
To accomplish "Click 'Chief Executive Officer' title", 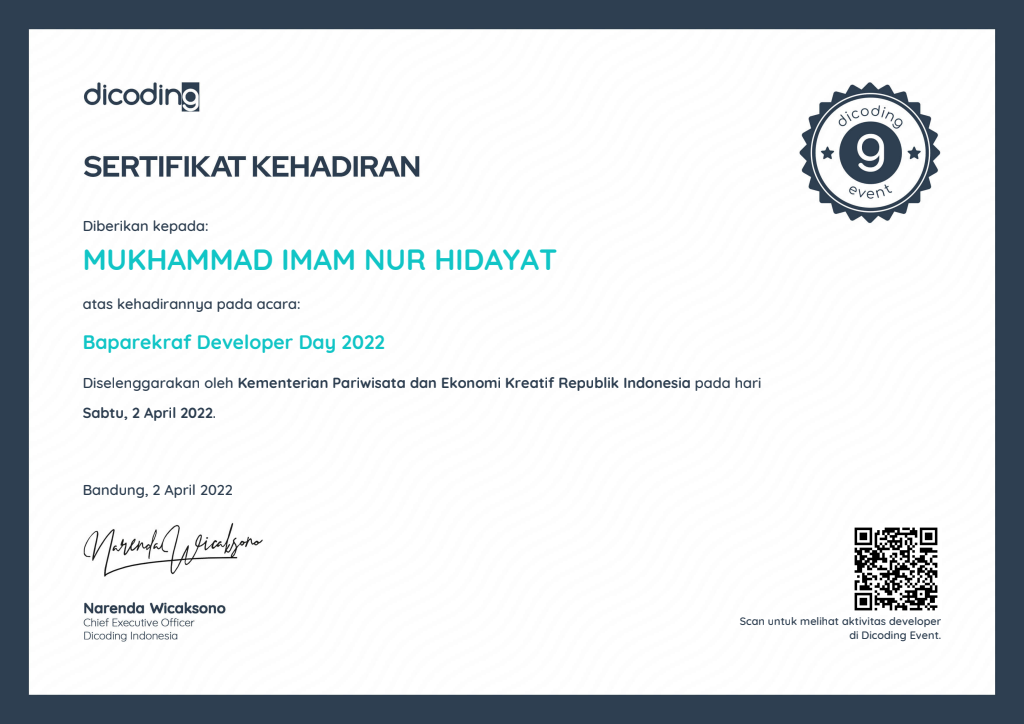I will 138,623.
